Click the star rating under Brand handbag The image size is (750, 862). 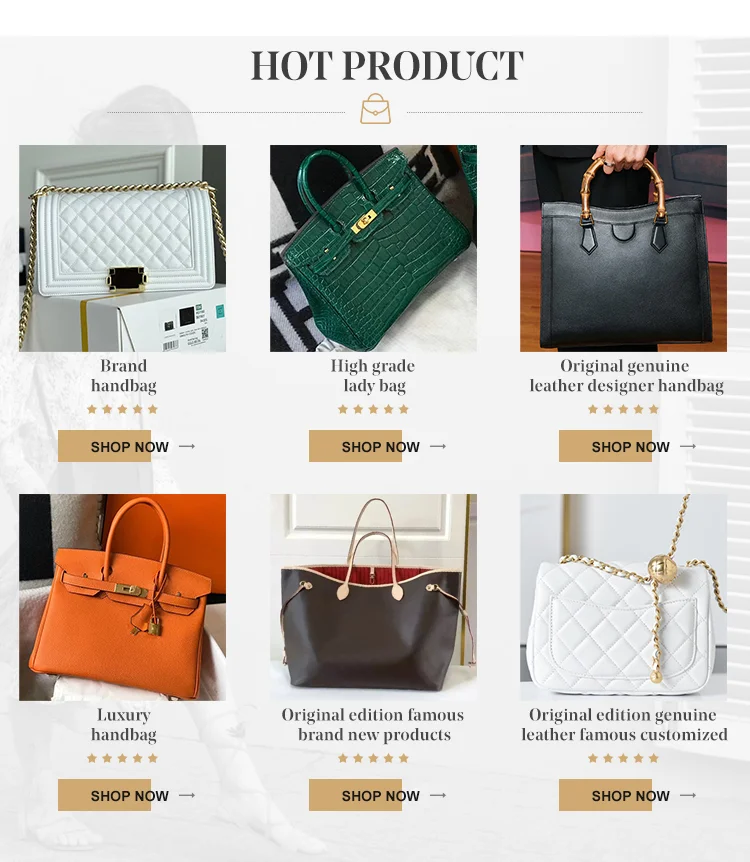point(123,409)
